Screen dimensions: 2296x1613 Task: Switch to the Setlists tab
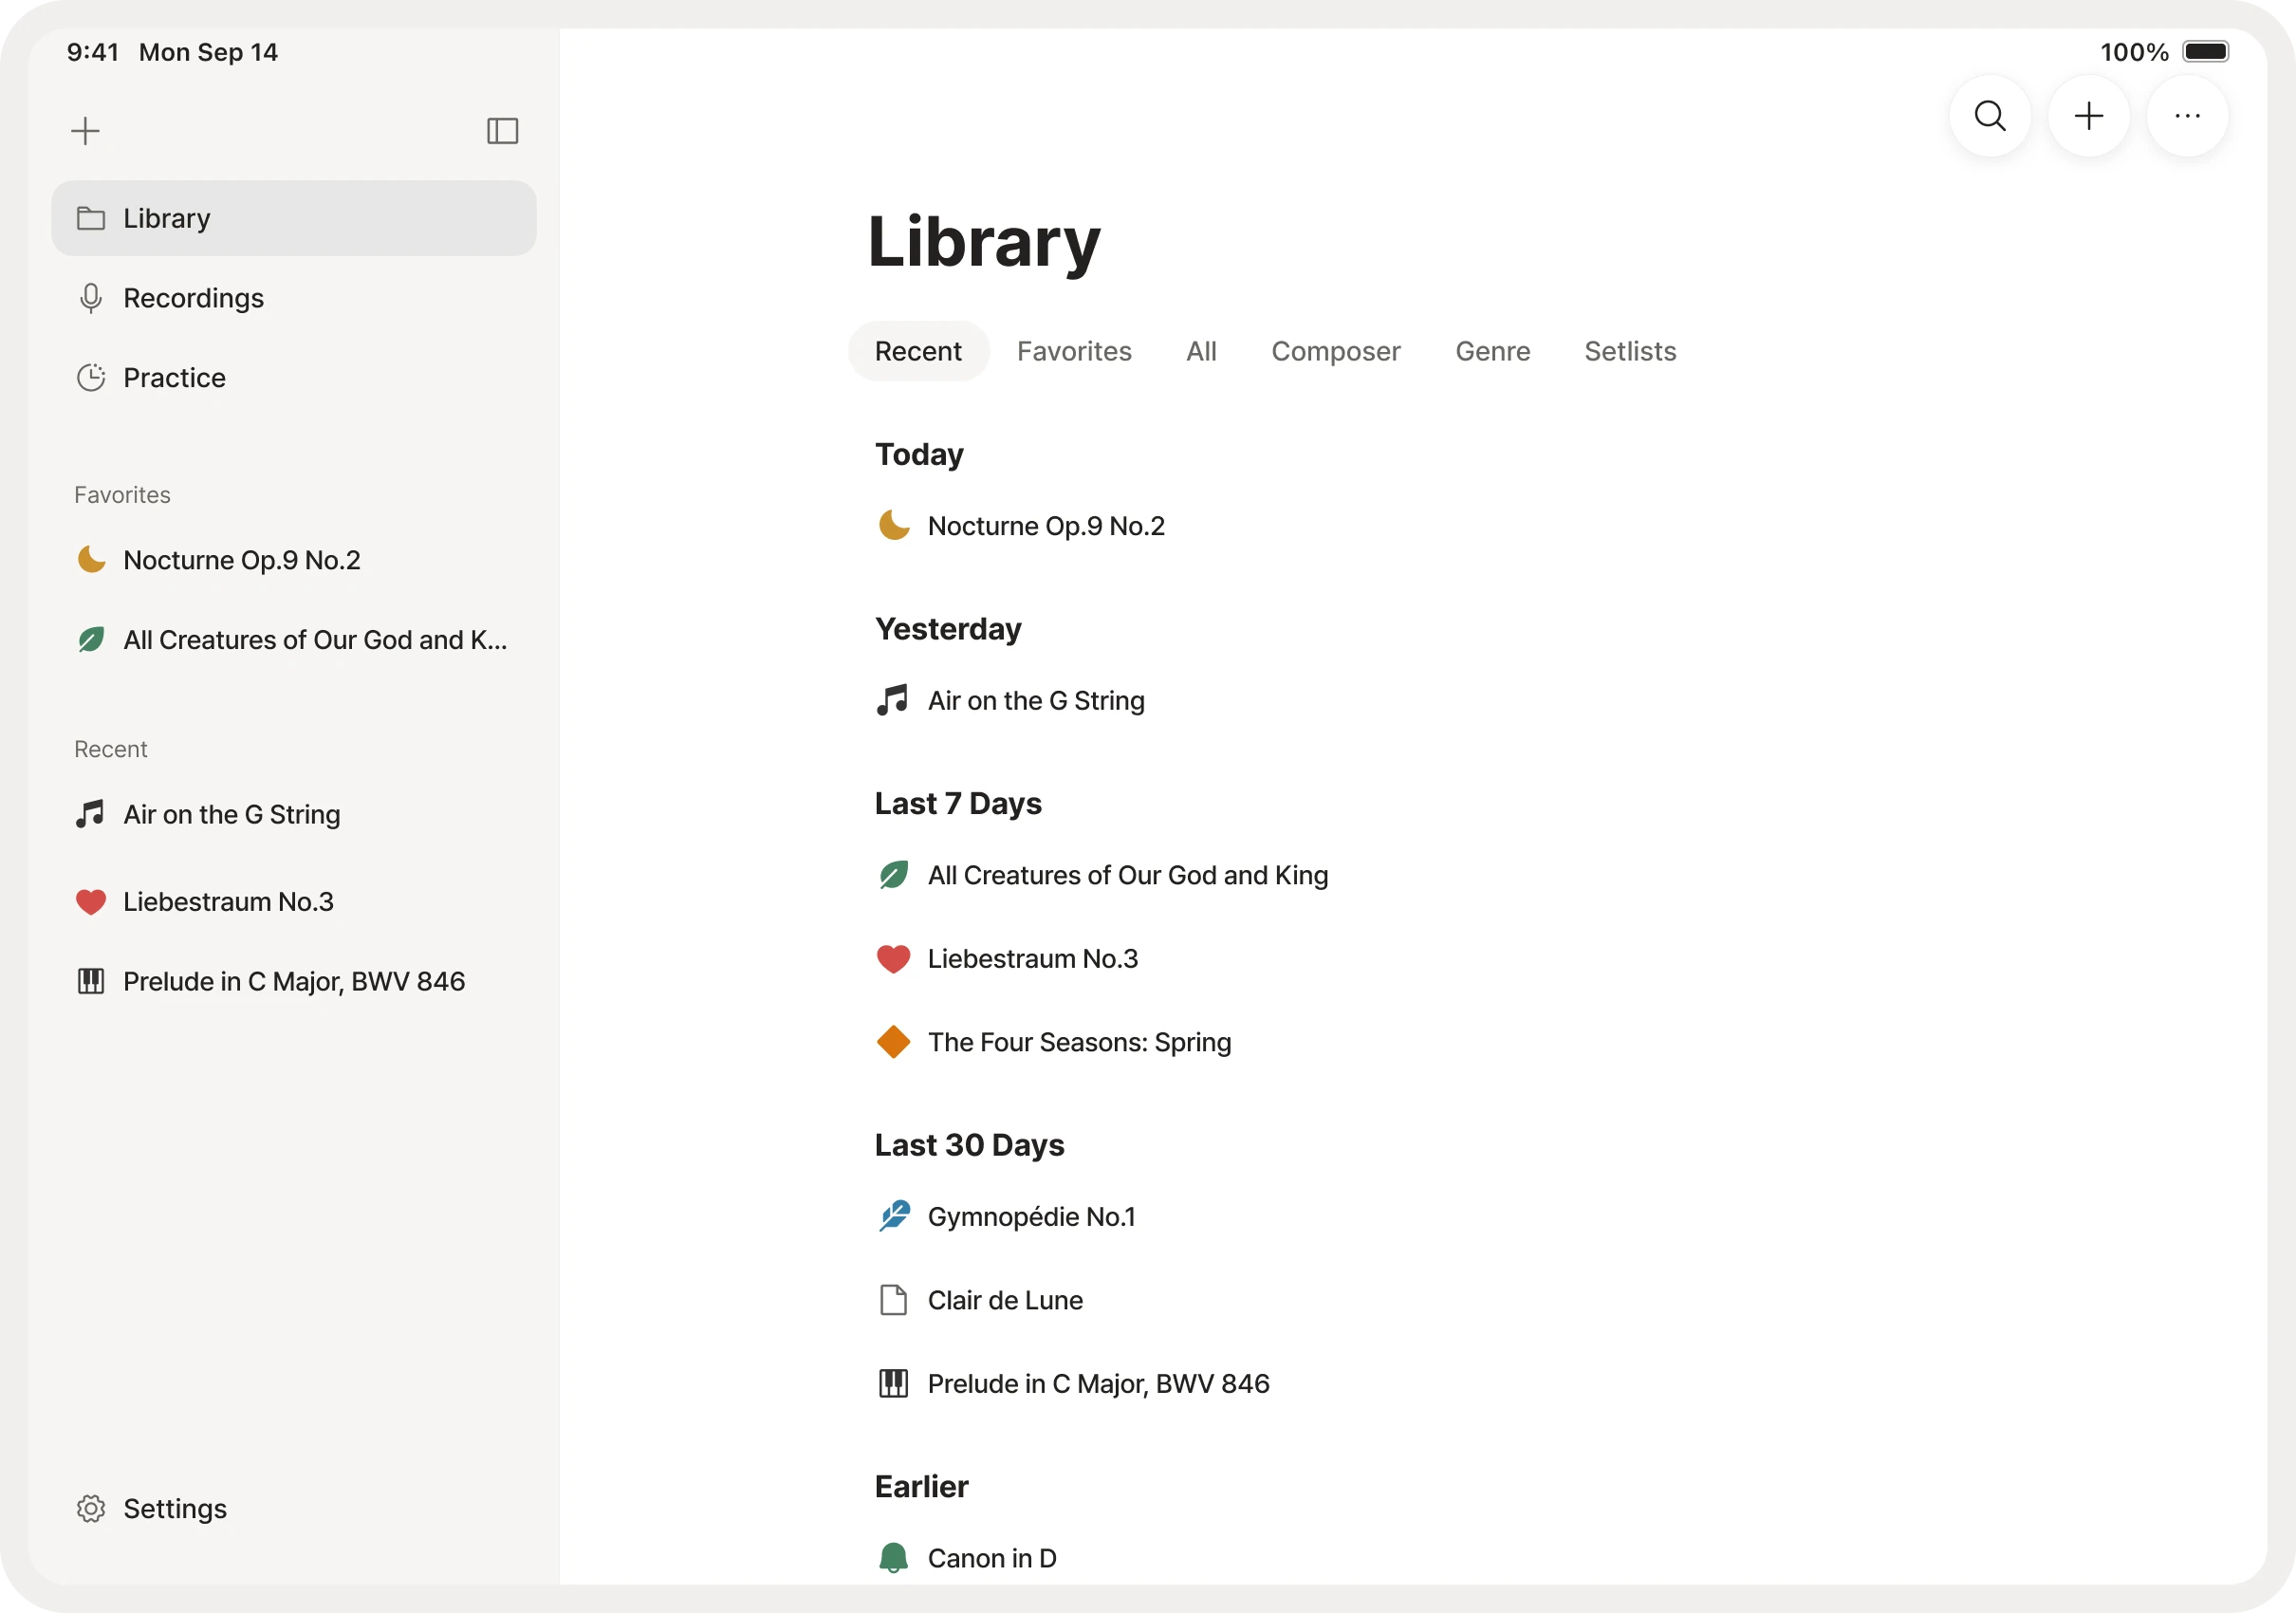tap(1630, 351)
